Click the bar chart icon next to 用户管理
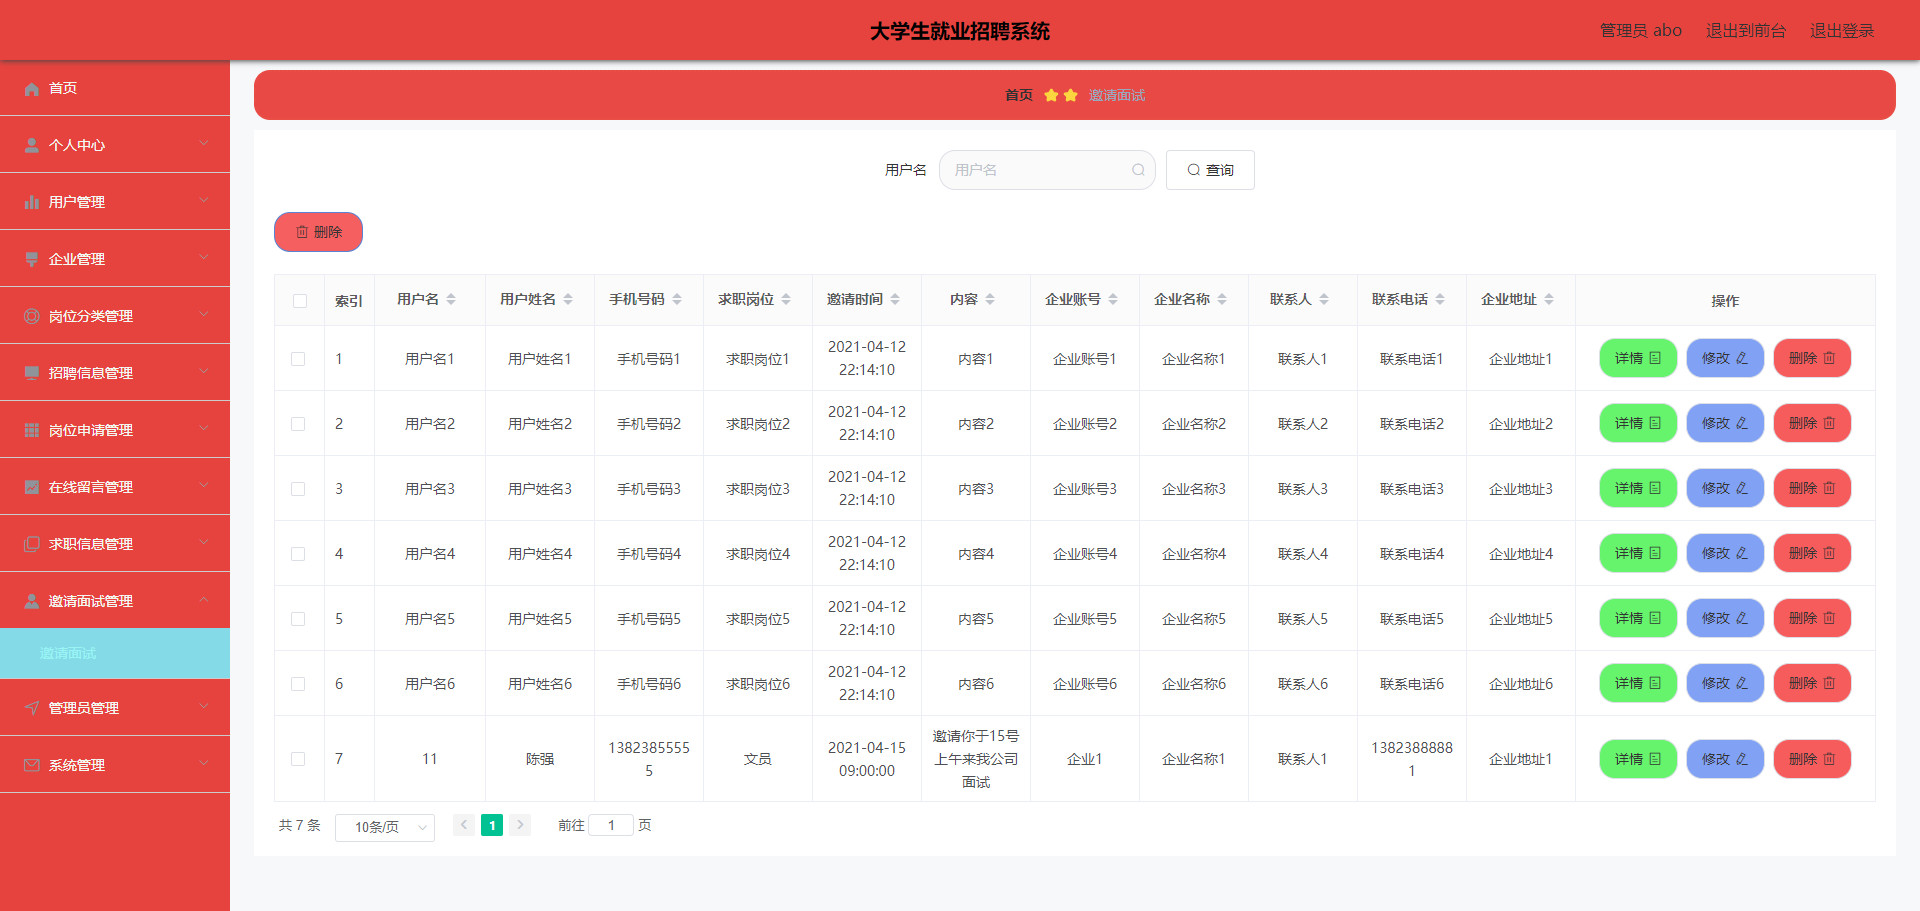Viewport: 1920px width, 911px height. 32,202
